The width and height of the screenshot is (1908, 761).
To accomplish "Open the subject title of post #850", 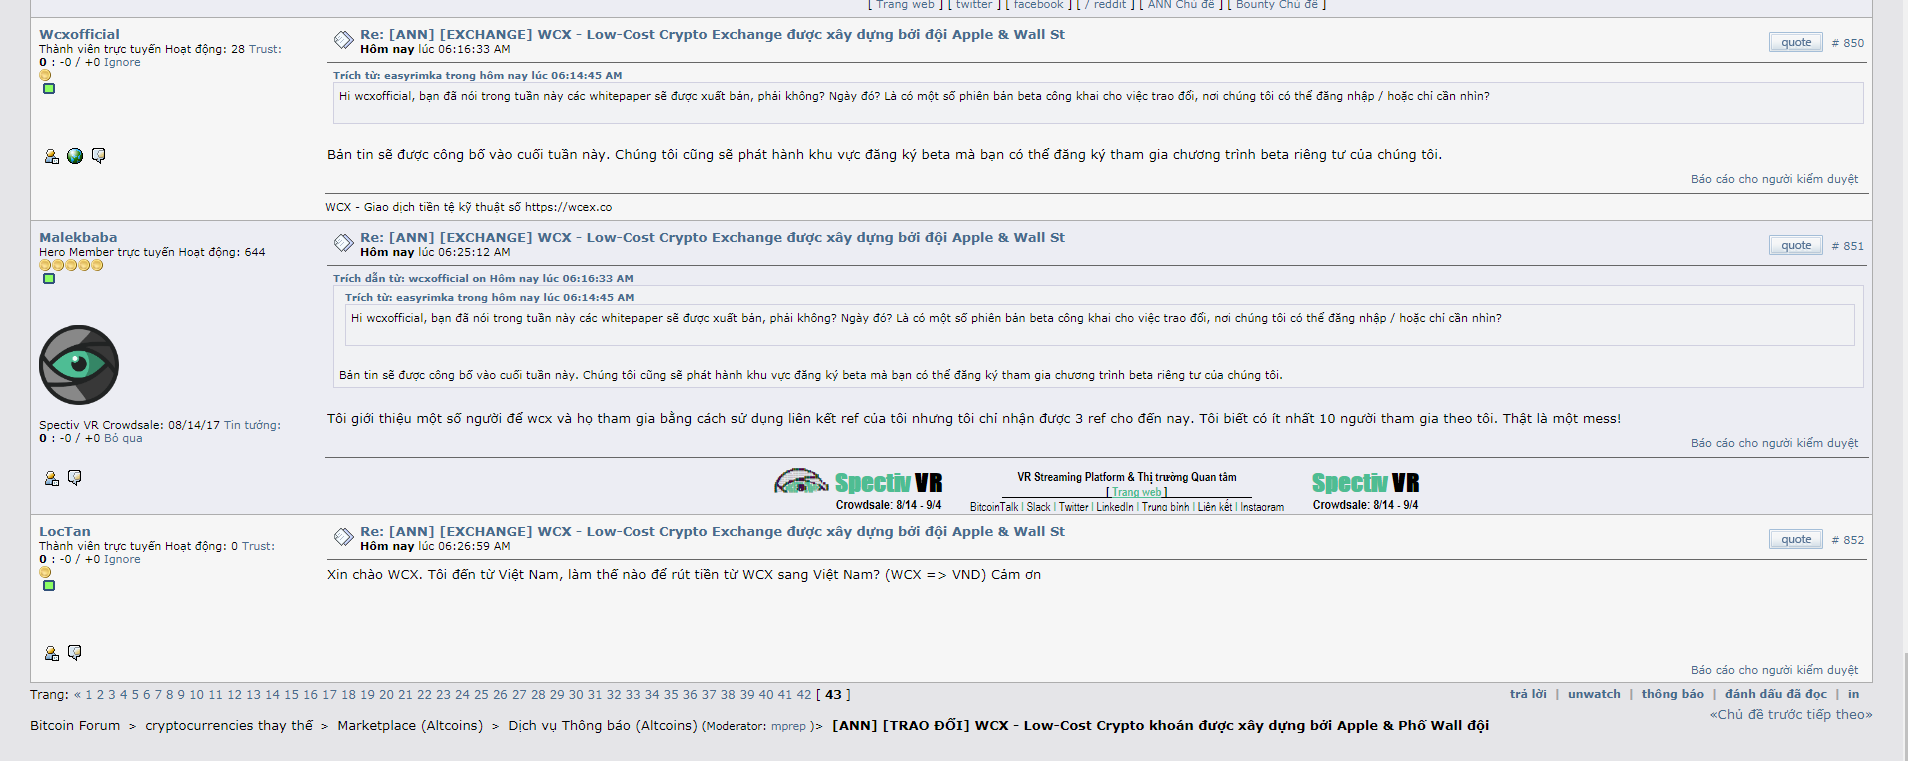I will coord(712,34).
